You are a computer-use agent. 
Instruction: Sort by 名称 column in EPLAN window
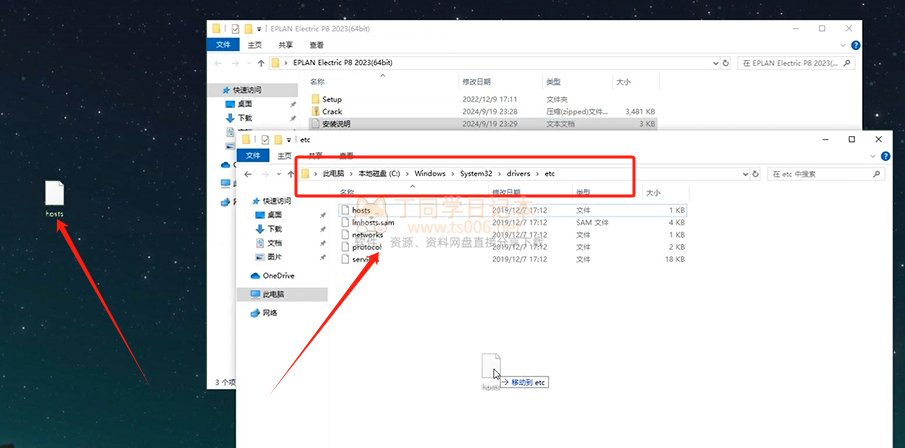click(316, 82)
